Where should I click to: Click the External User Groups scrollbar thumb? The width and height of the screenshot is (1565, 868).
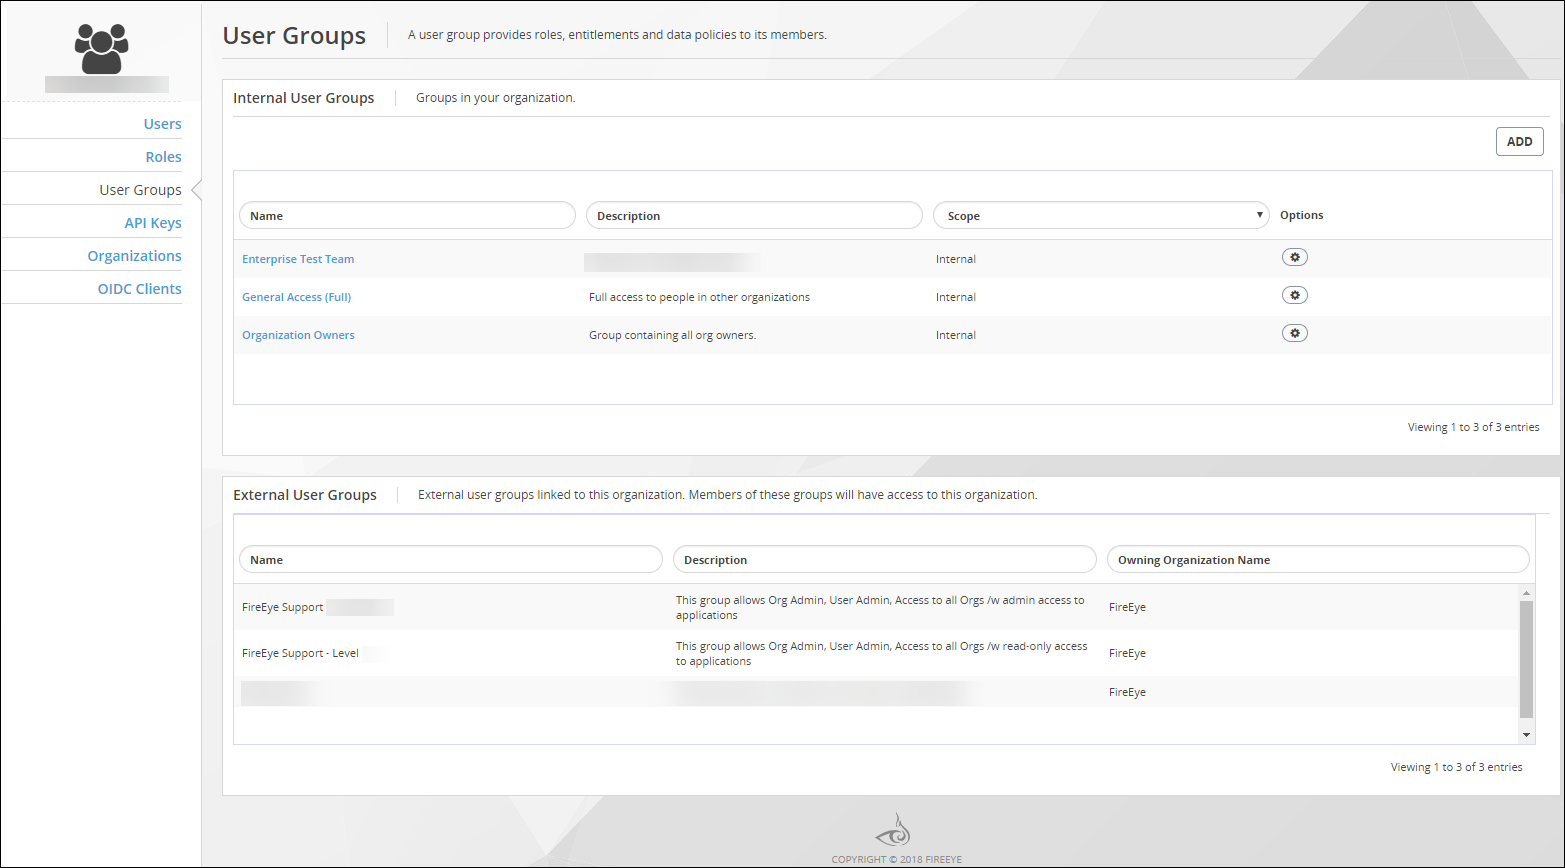pos(1526,659)
